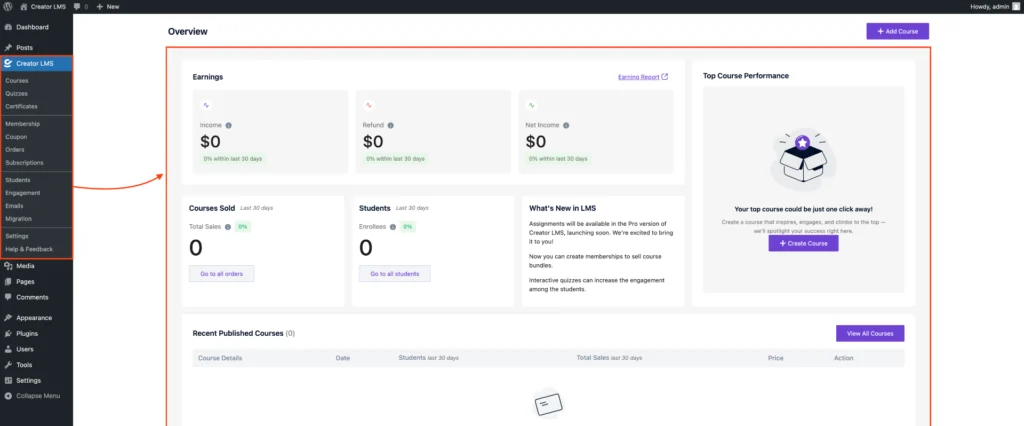
Task: Open the Creator LMS site home link
Action: tap(42, 6)
